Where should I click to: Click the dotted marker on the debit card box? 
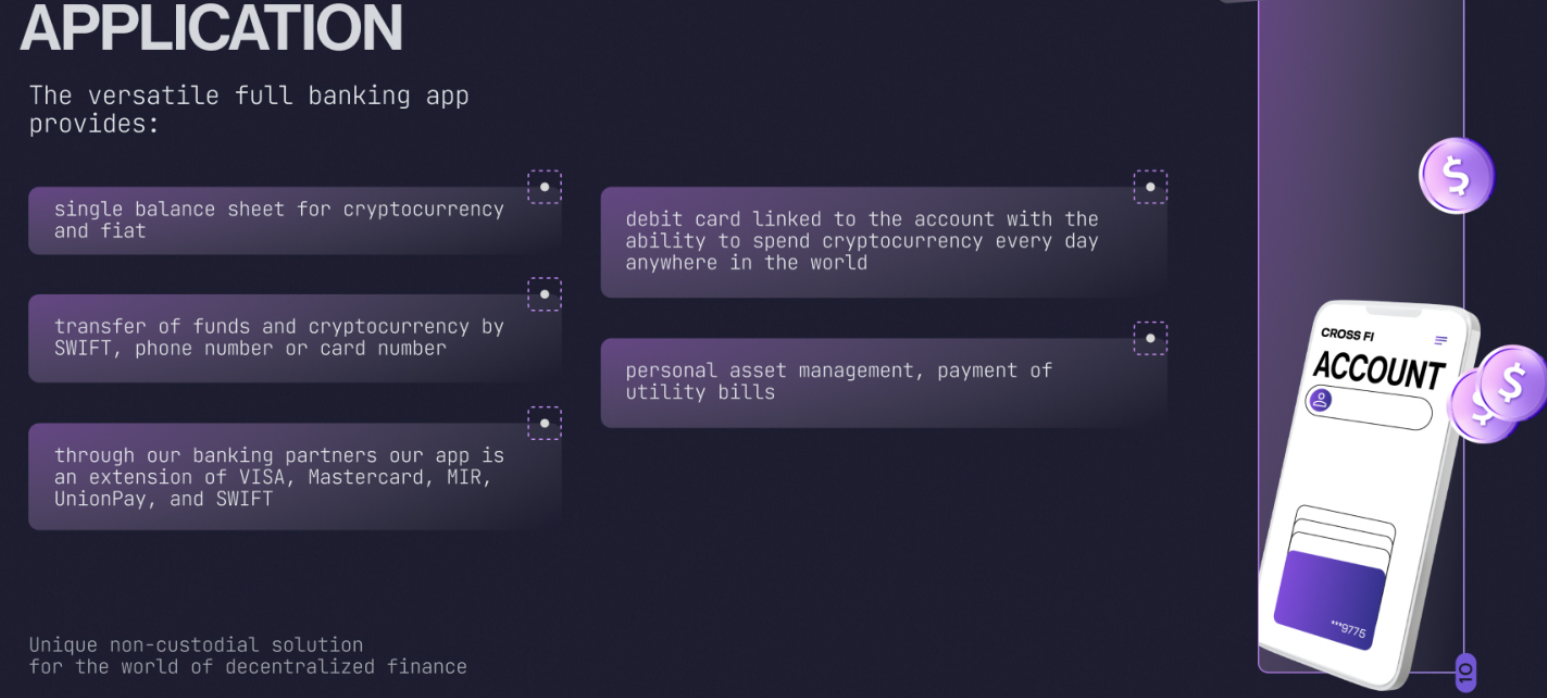pyautogui.click(x=1150, y=187)
